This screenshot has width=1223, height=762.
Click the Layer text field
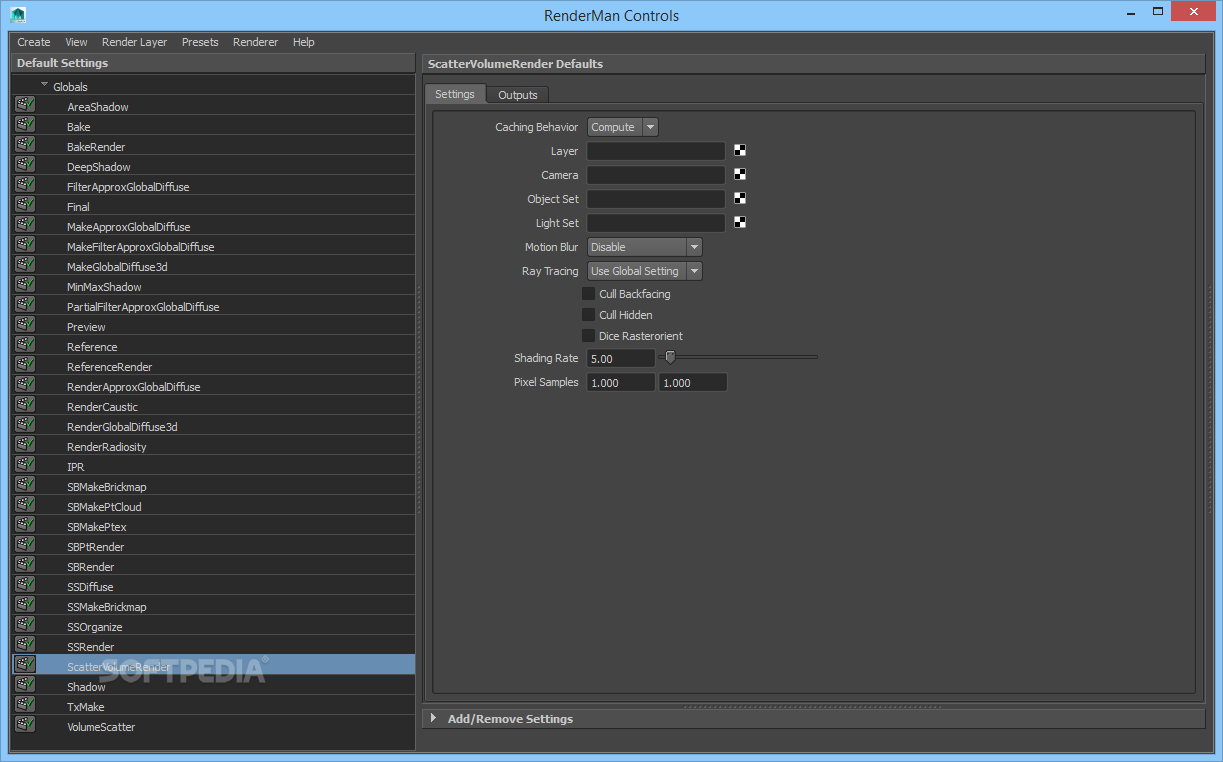pyautogui.click(x=656, y=151)
